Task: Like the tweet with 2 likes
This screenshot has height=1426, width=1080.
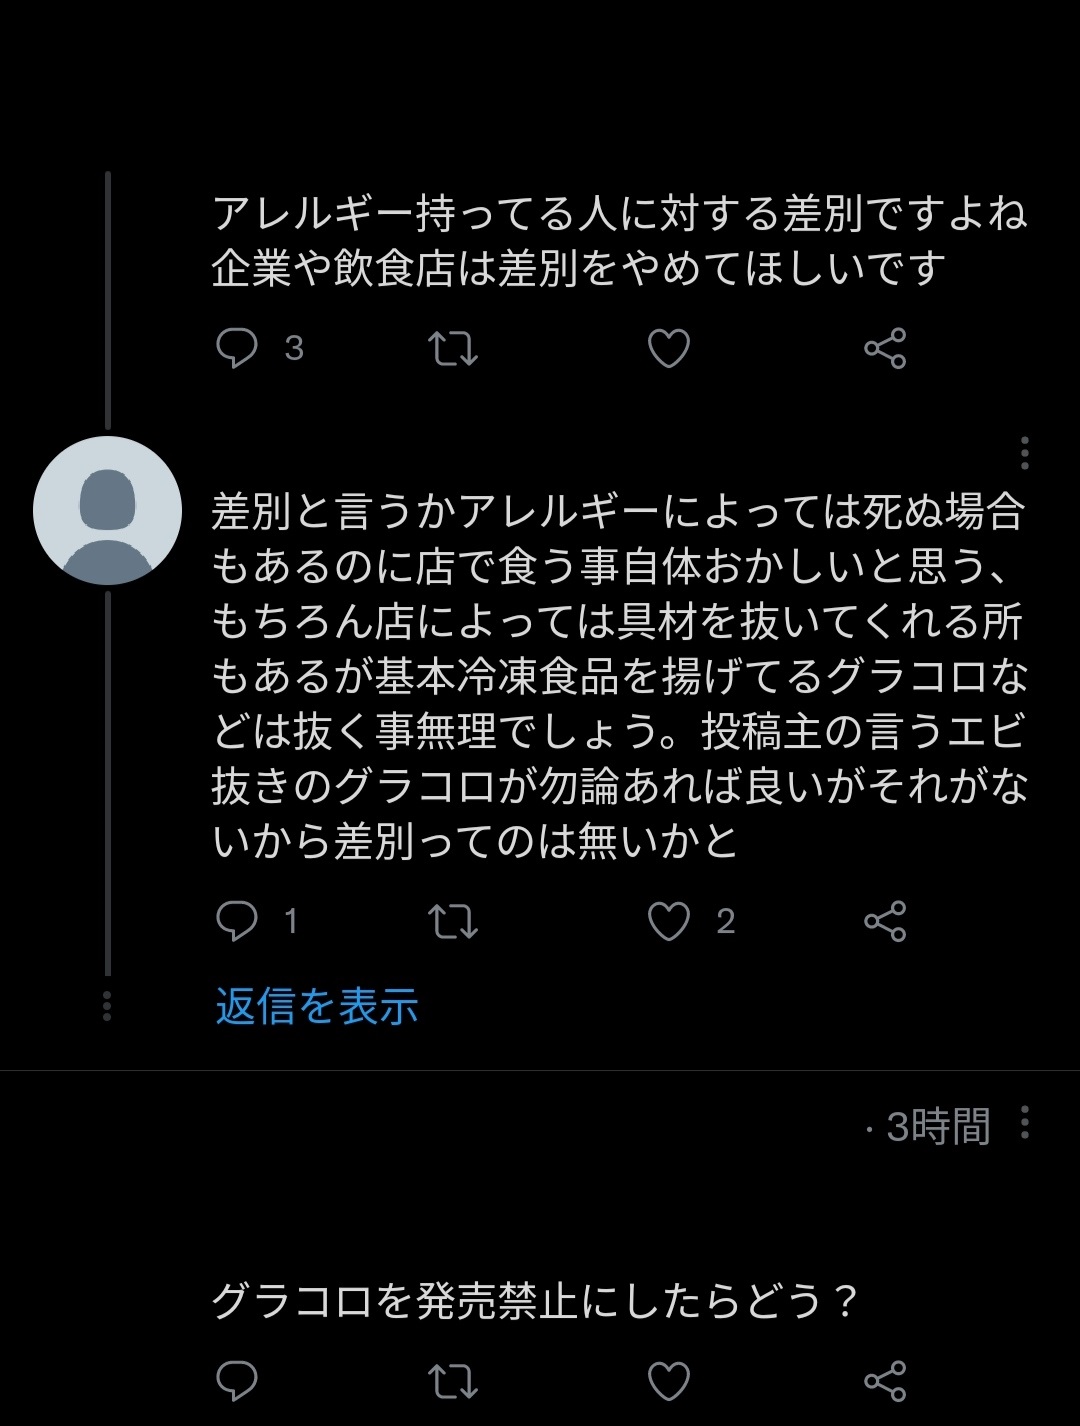Action: click(x=669, y=921)
